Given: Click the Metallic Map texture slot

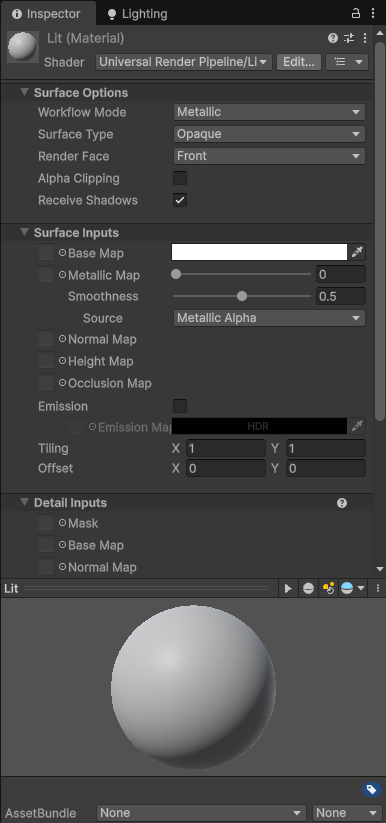Looking at the screenshot, I should 46,275.
